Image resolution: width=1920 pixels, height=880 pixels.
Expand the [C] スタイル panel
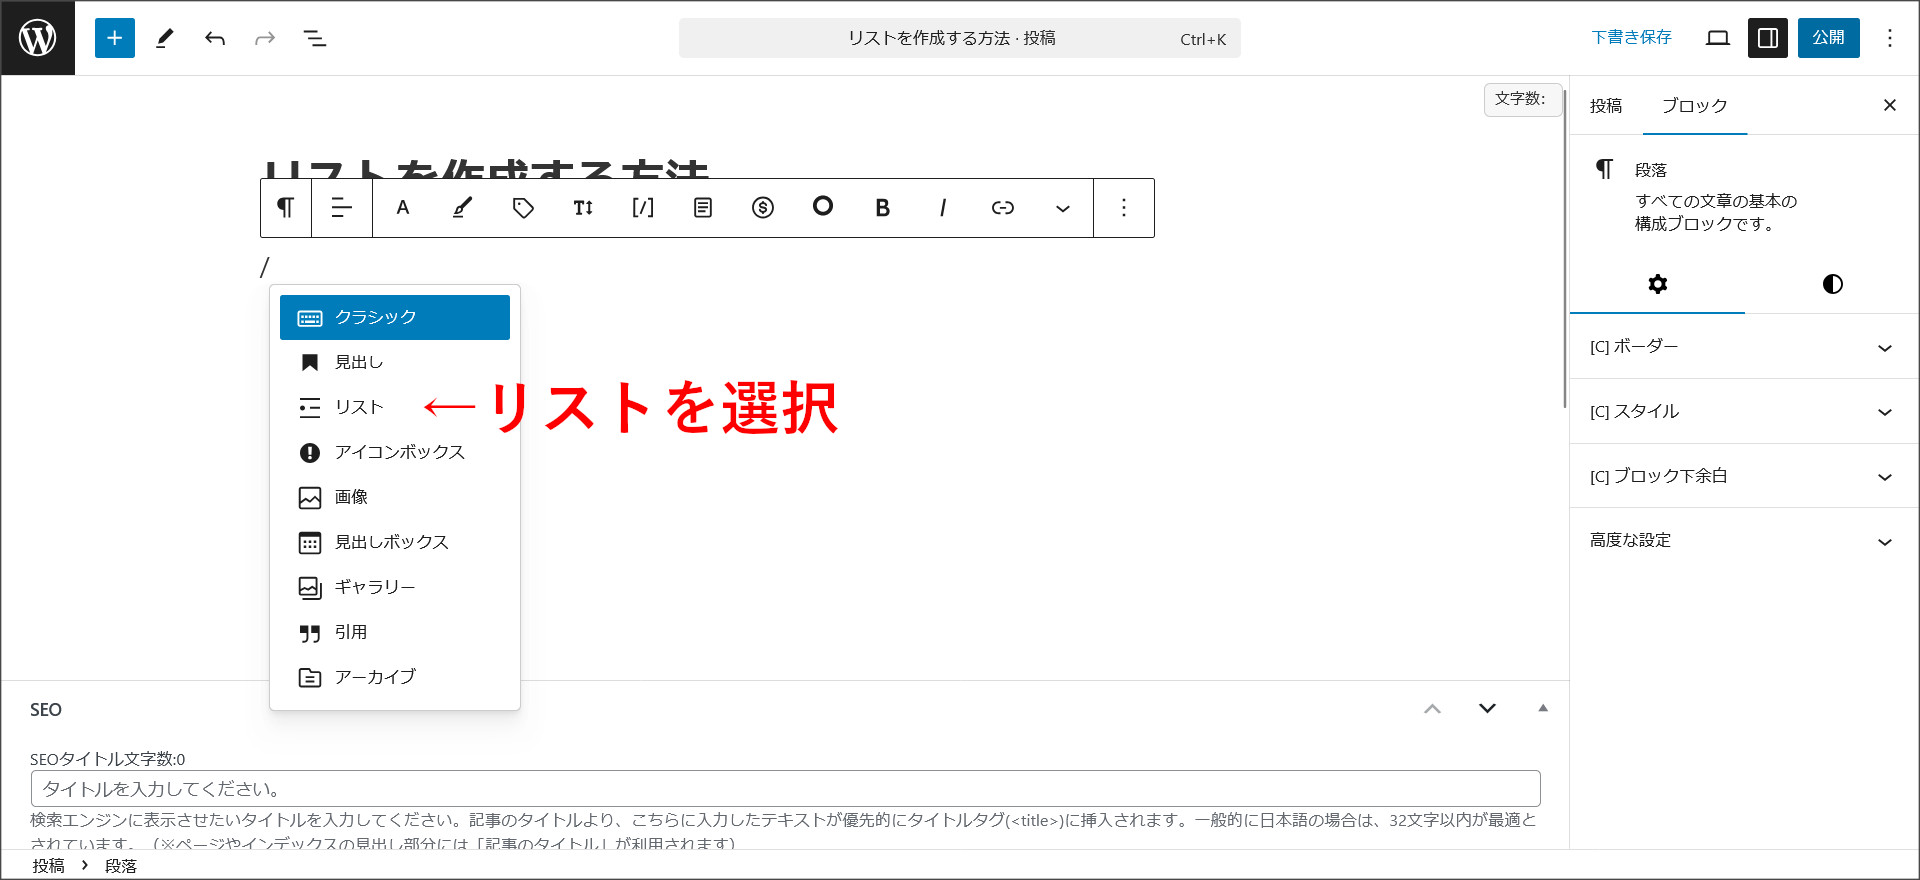tap(1744, 411)
